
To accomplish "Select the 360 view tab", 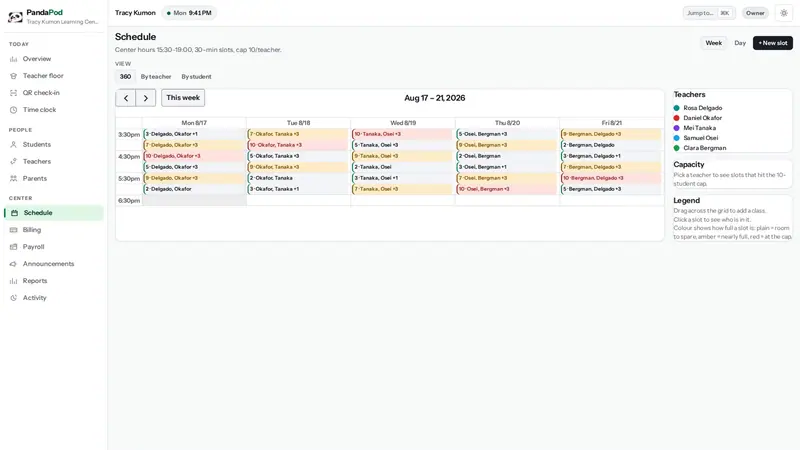I will pyautogui.click(x=125, y=77).
